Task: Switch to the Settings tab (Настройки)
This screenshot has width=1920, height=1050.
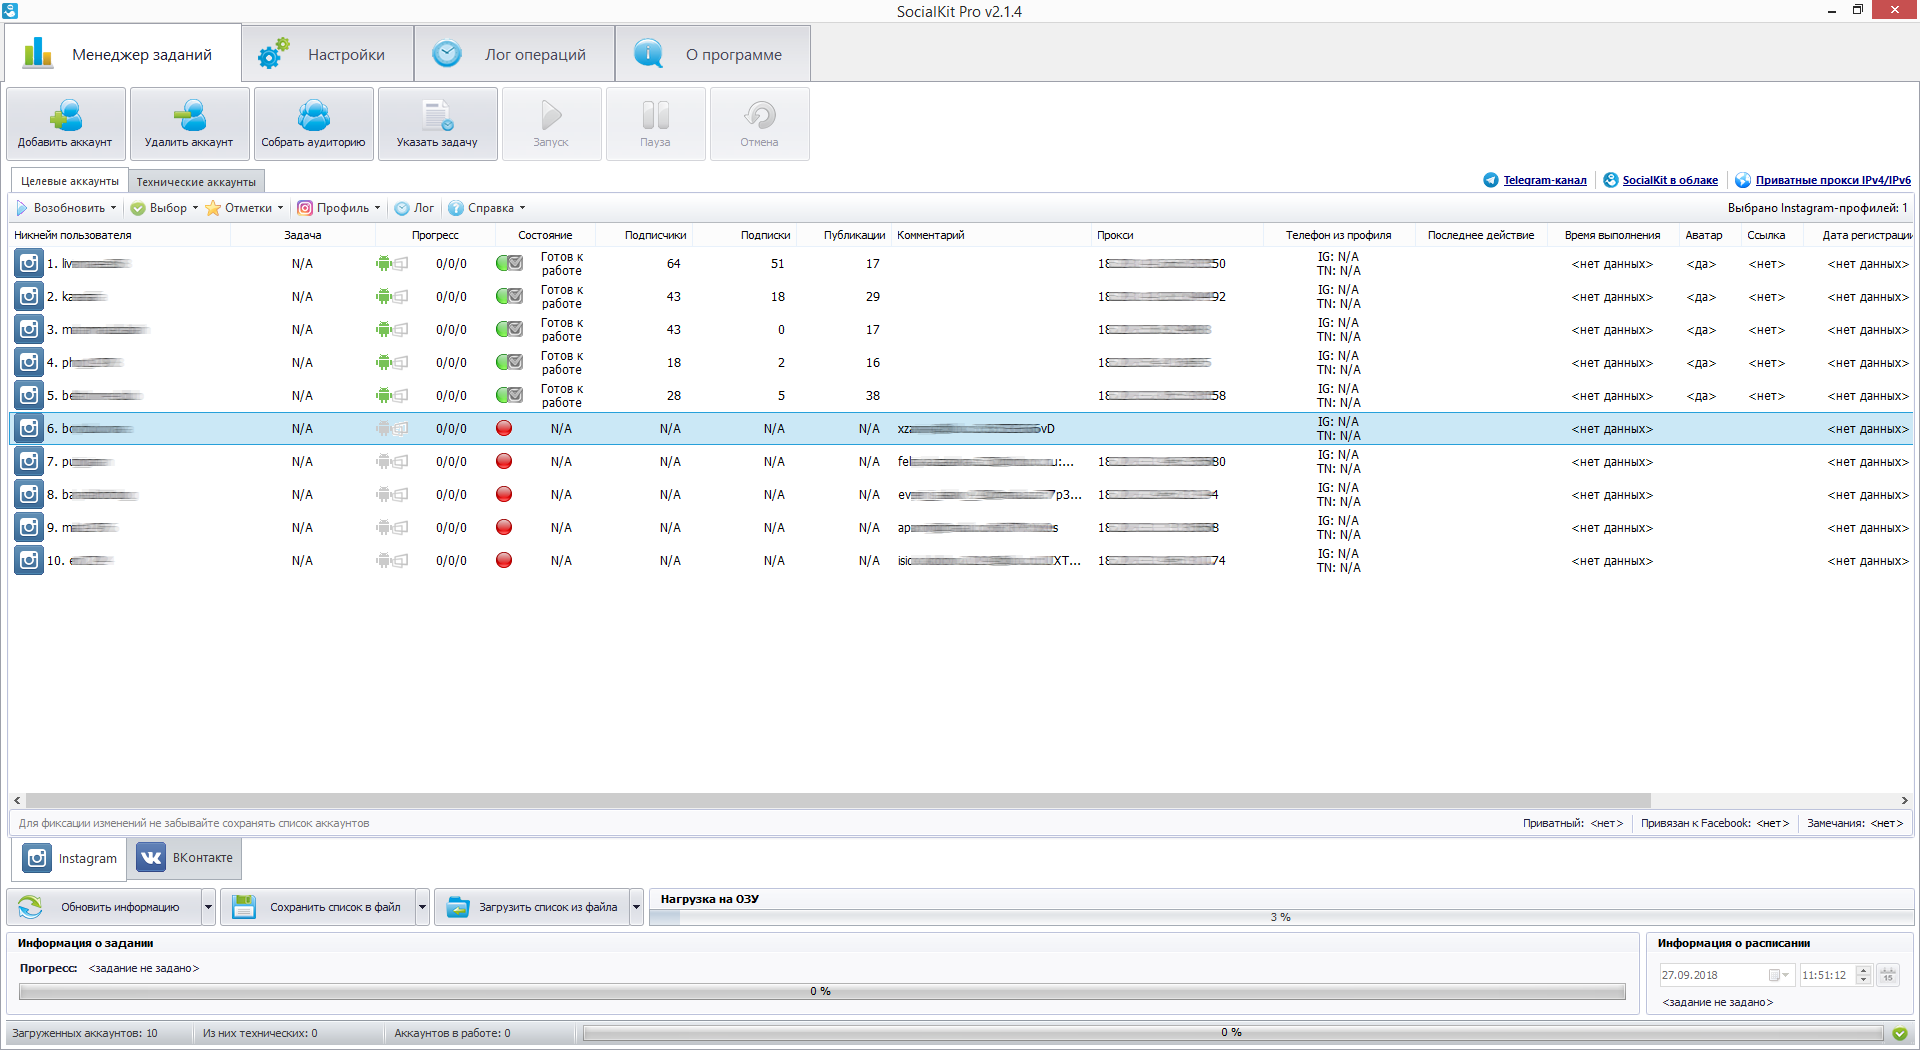Action: coord(328,54)
